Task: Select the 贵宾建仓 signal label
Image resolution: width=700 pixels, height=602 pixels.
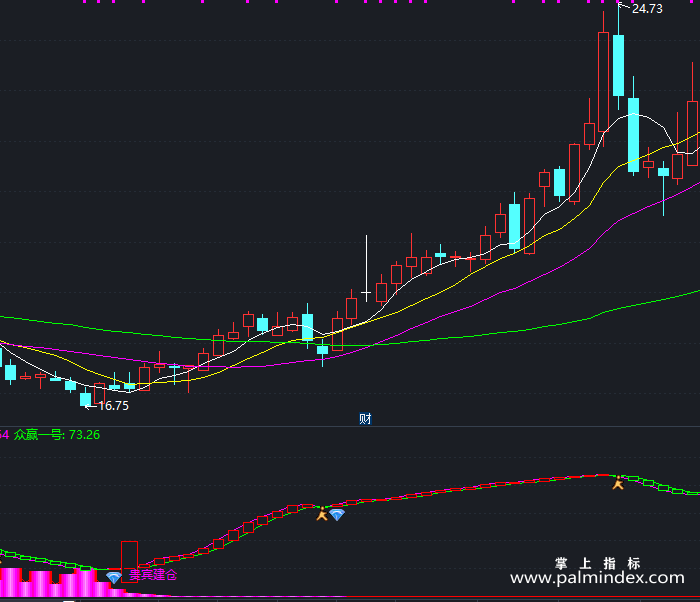Action: tap(153, 574)
